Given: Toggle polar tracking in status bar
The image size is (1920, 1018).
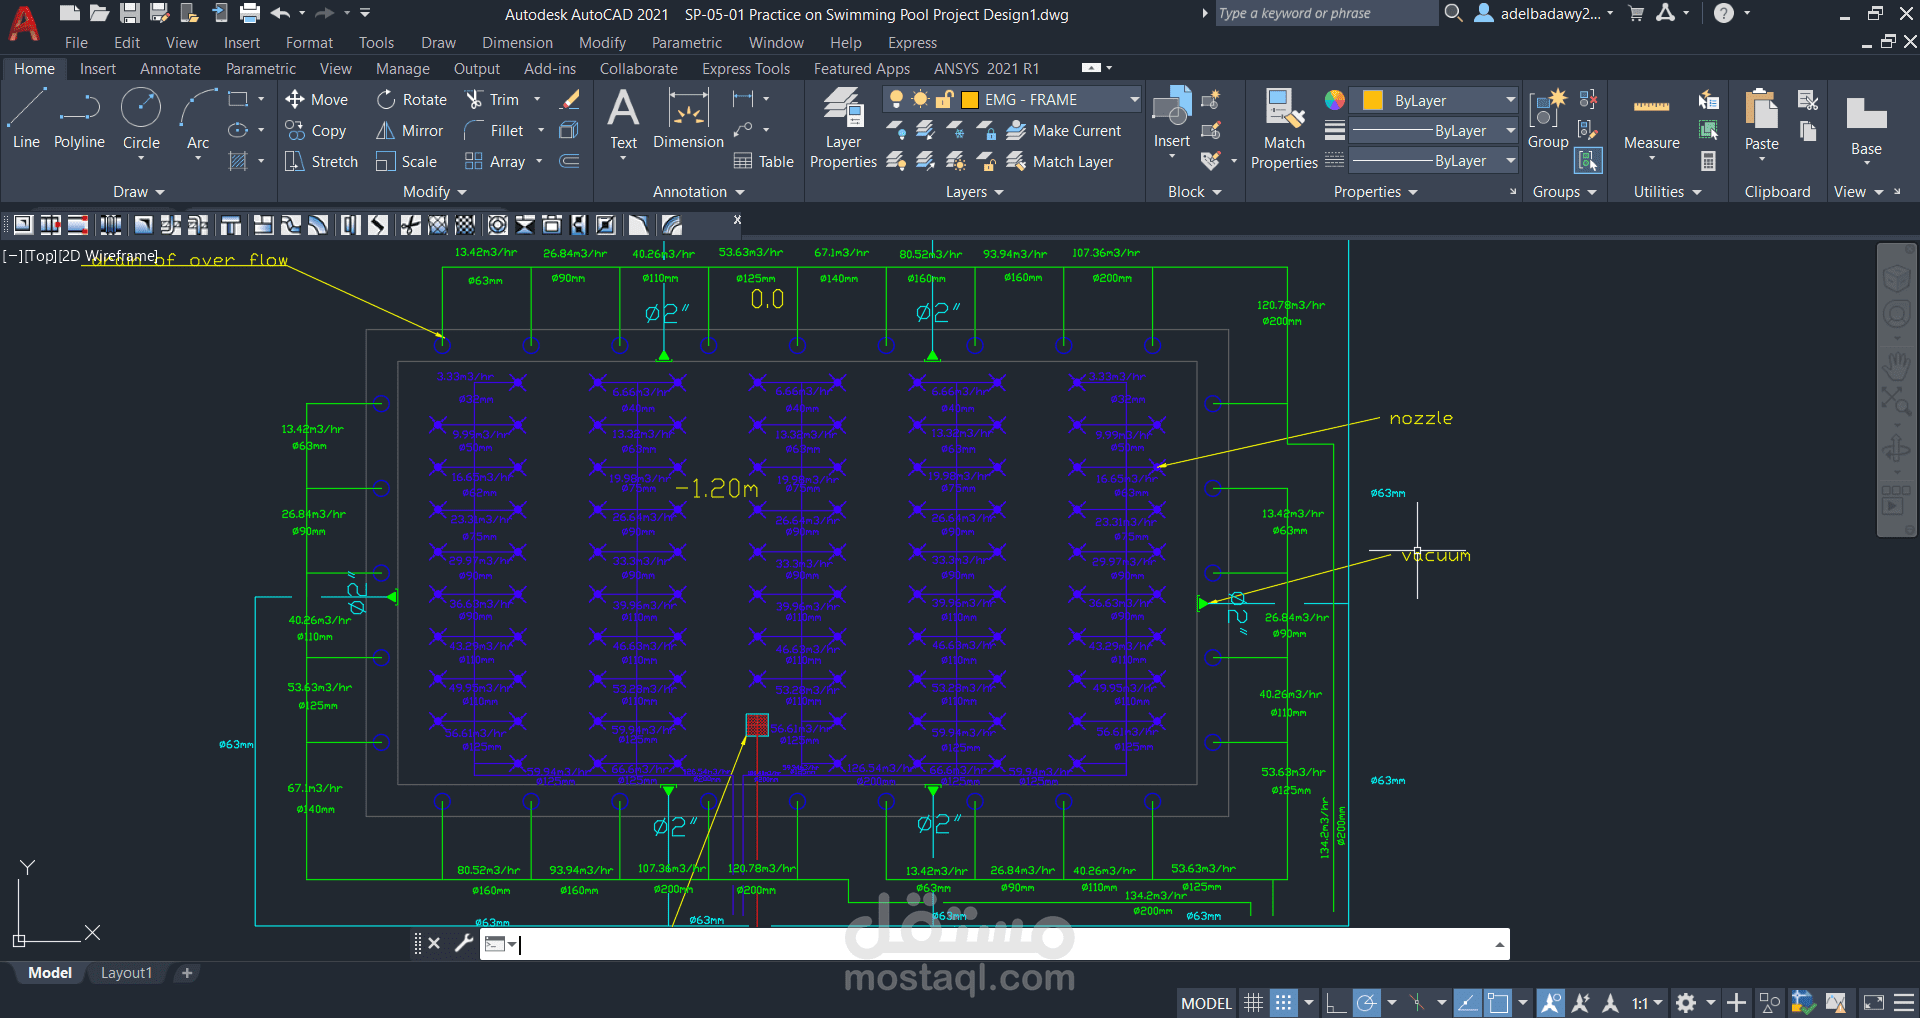Looking at the screenshot, I should (x=1367, y=1003).
